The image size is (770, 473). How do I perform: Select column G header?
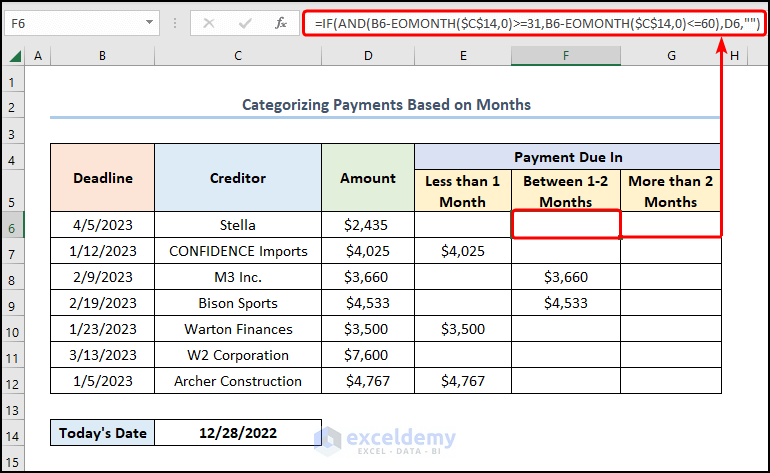point(671,56)
